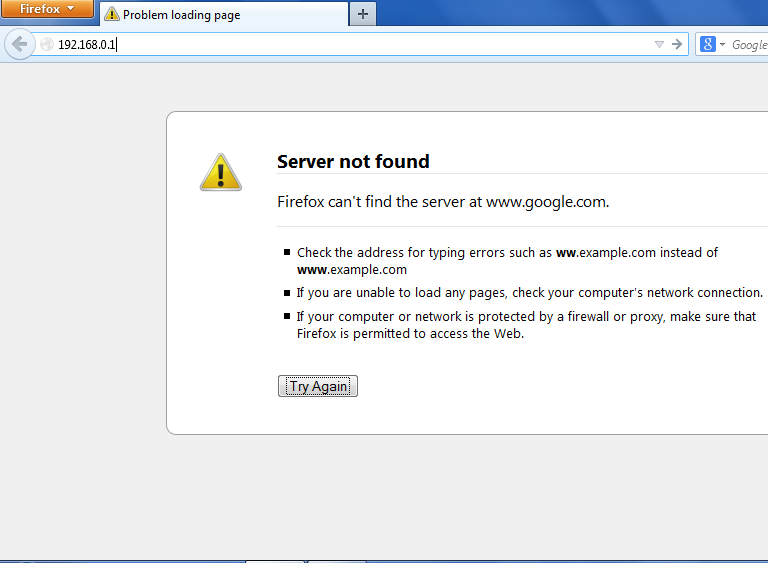
Task: Click the network connection suggestion line
Action: pos(529,293)
